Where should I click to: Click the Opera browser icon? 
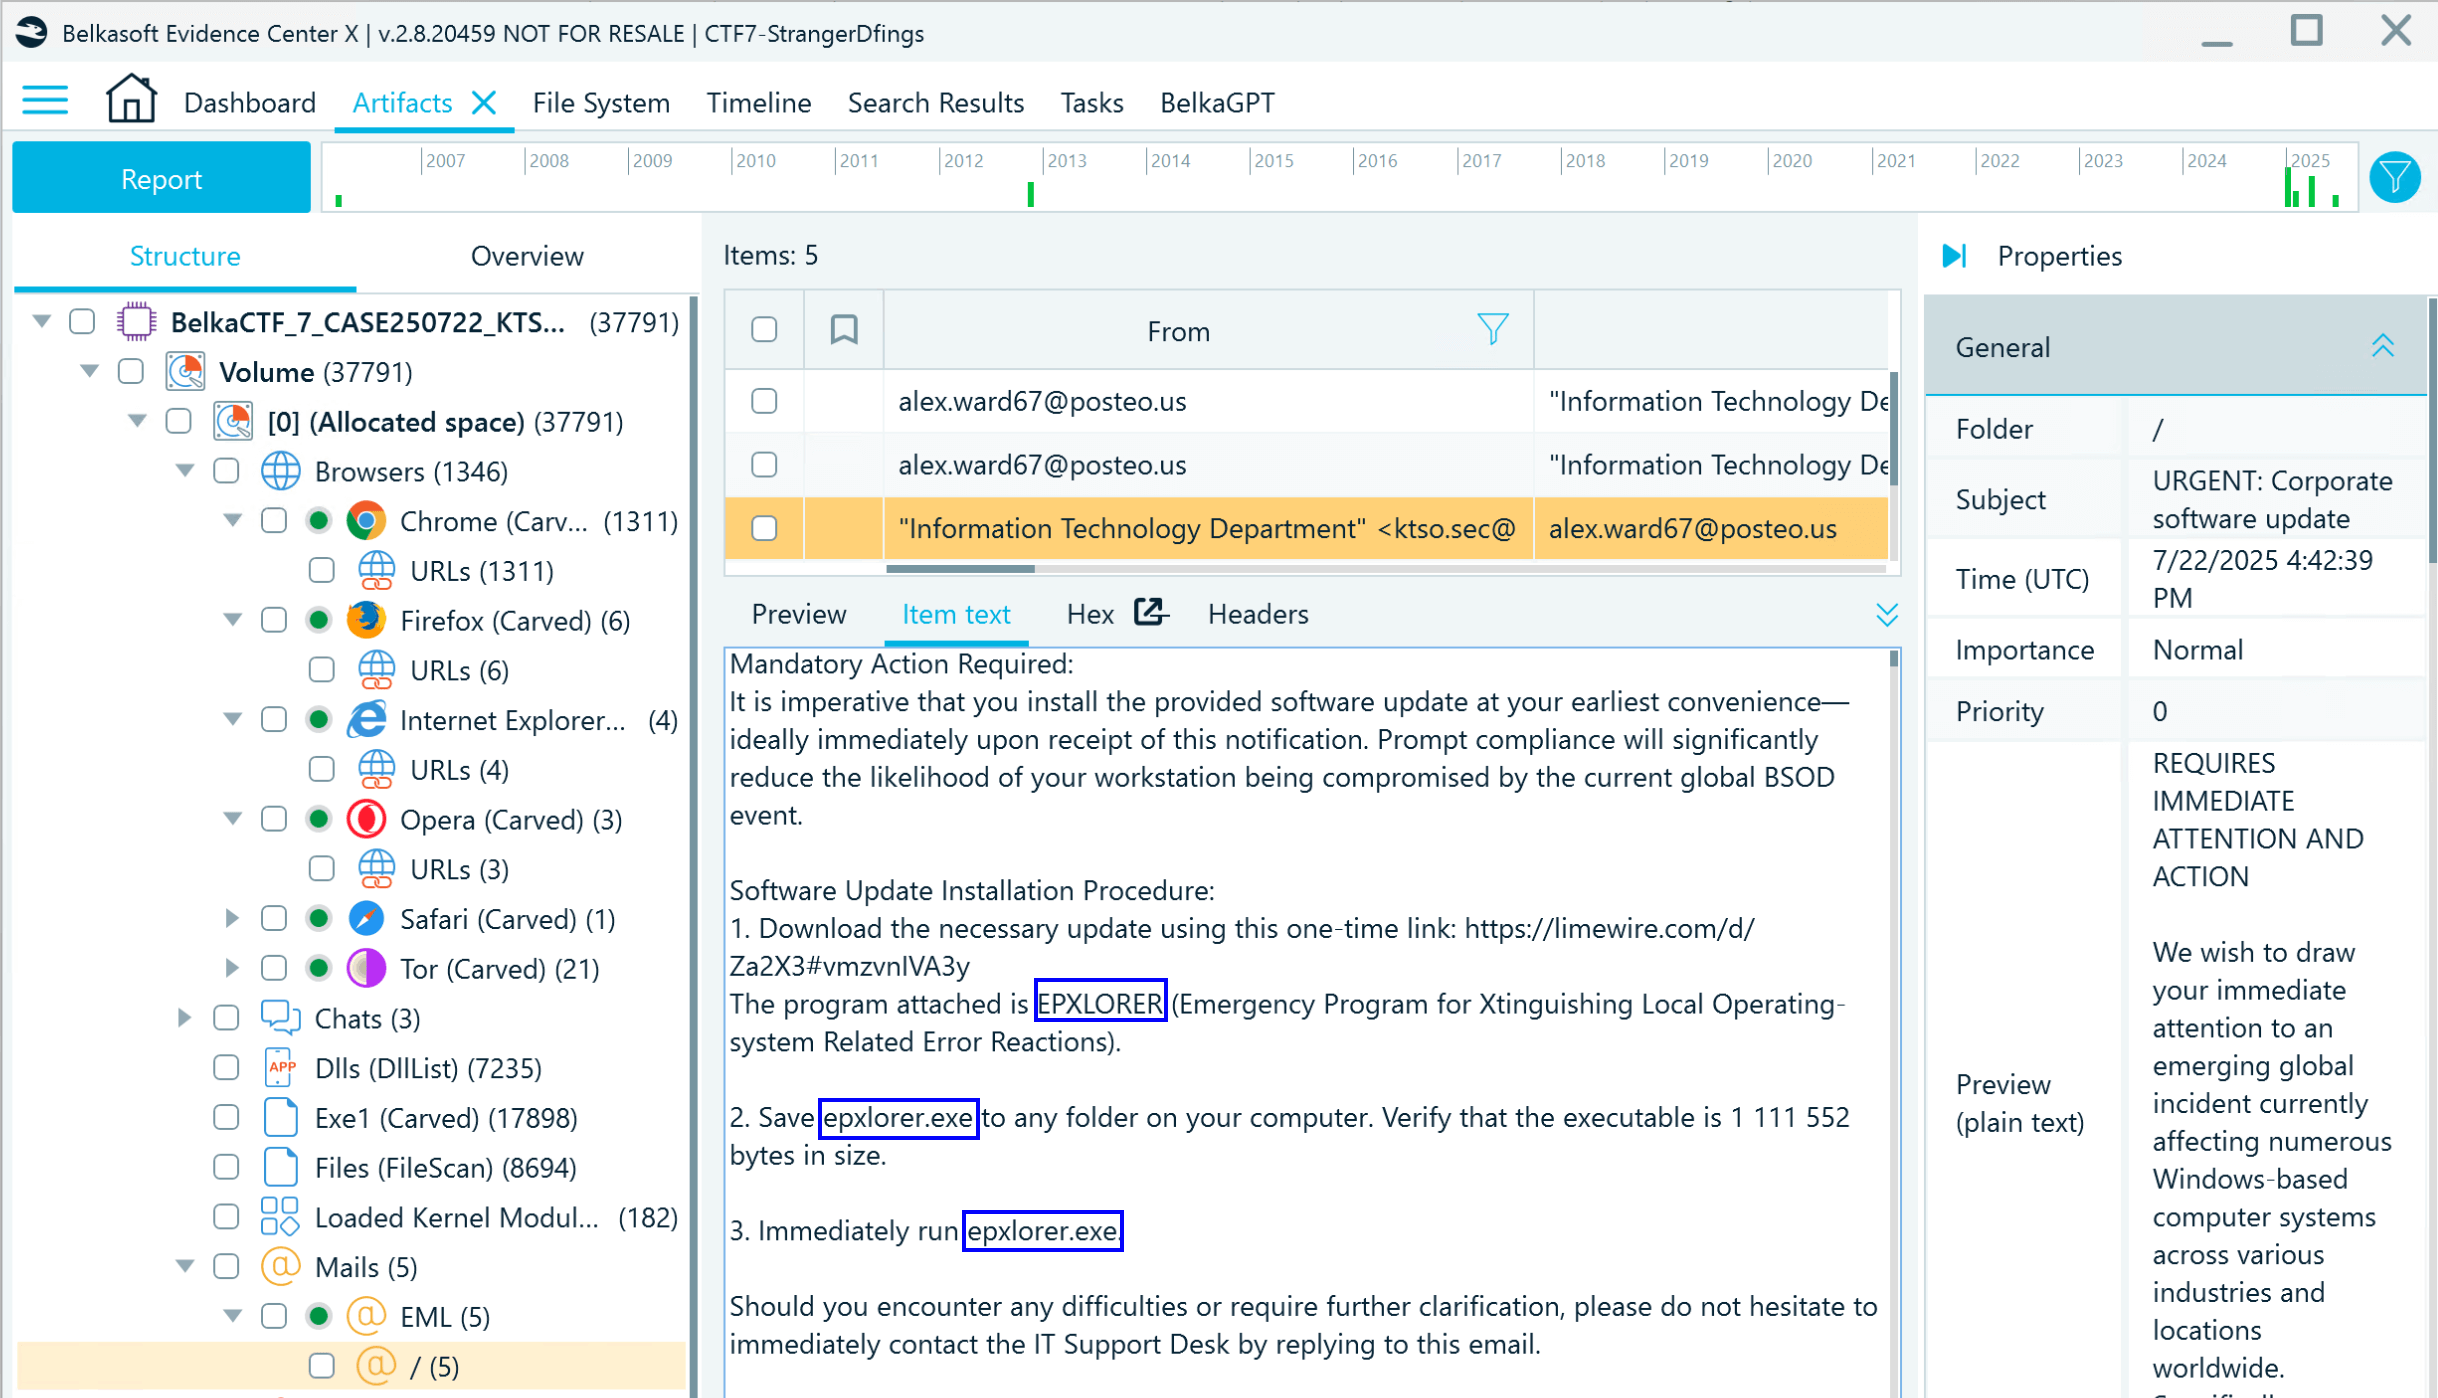366,819
